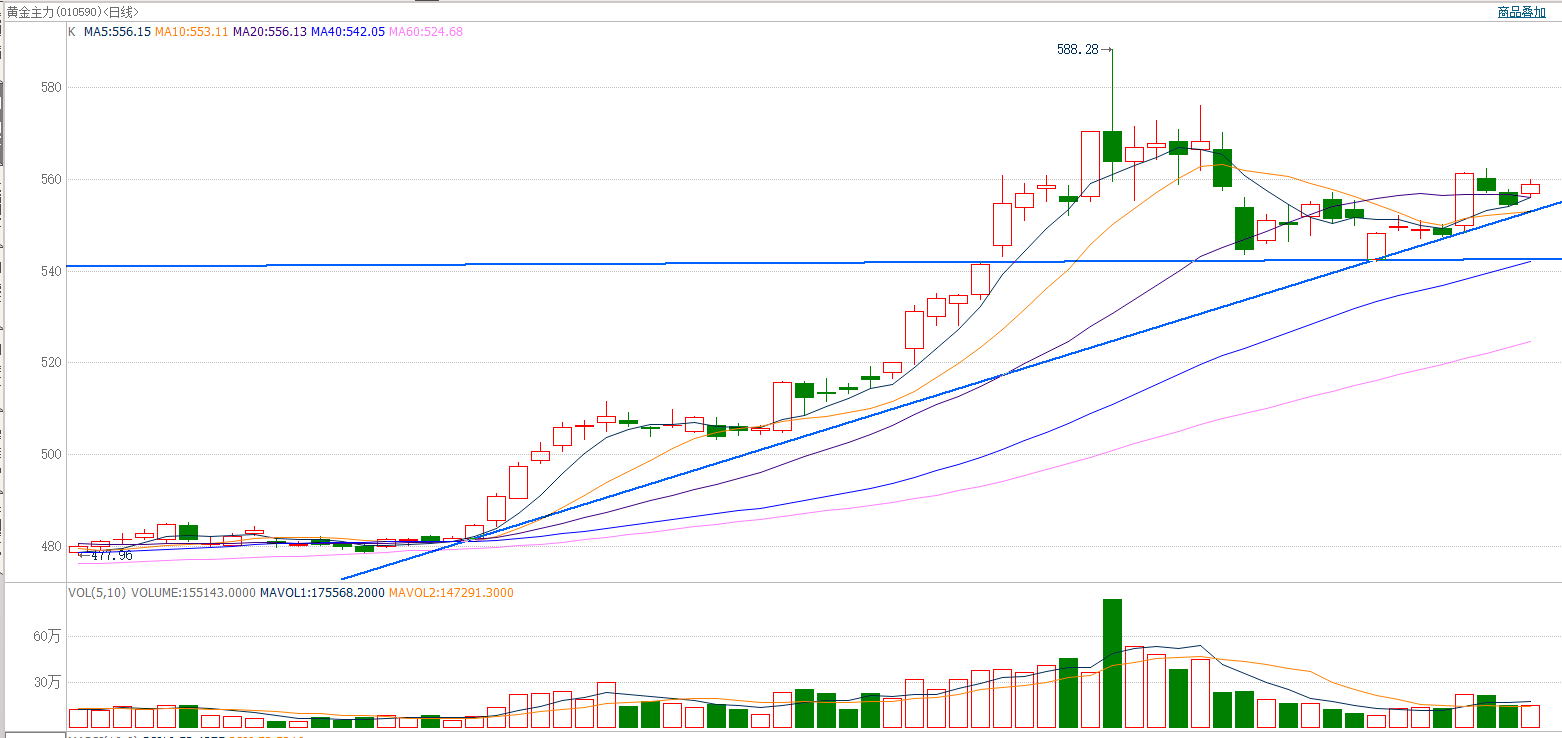Click the 60万 volume axis label
The height and width of the screenshot is (738, 1562).
[x=48, y=636]
